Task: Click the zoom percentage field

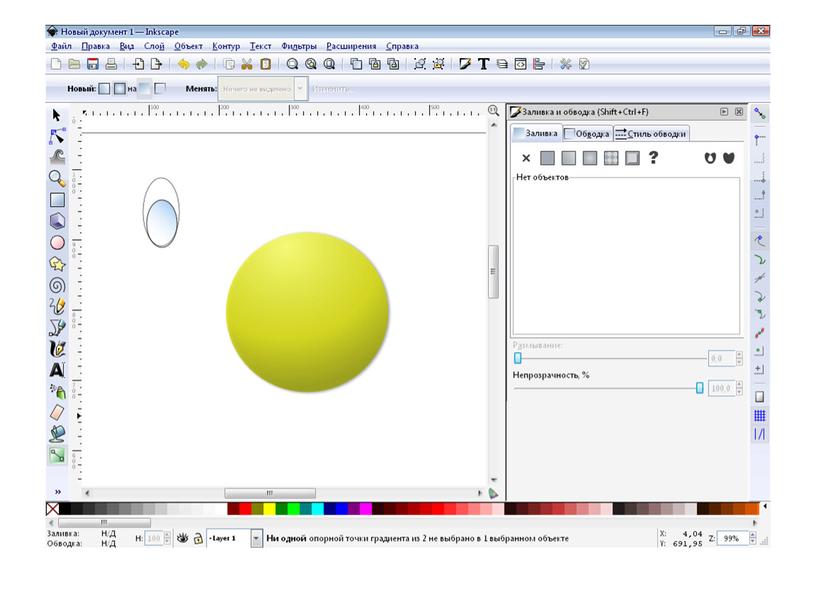Action: click(x=733, y=539)
